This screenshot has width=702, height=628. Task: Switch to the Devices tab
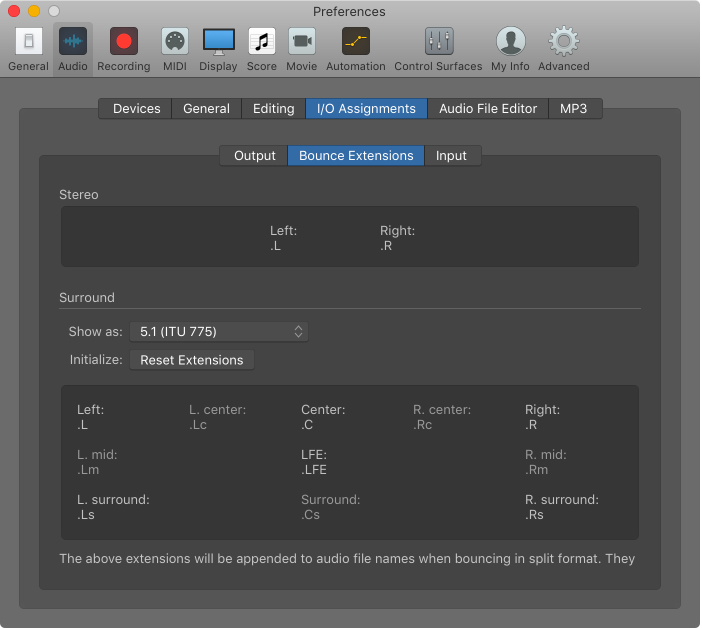tap(136, 109)
